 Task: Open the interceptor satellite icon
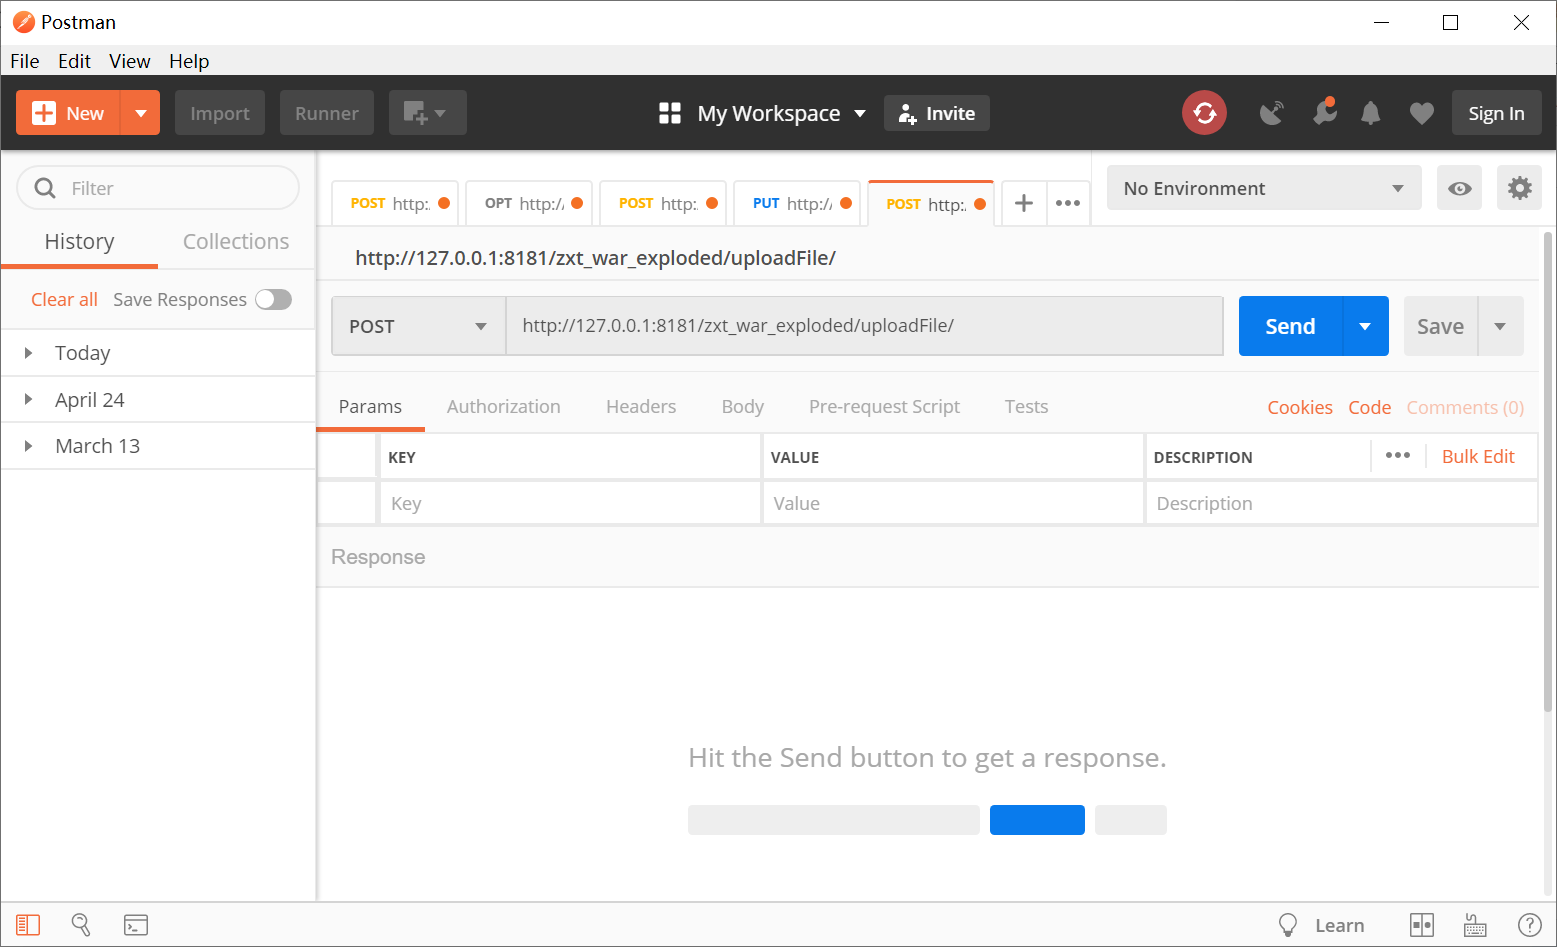coord(1271,113)
